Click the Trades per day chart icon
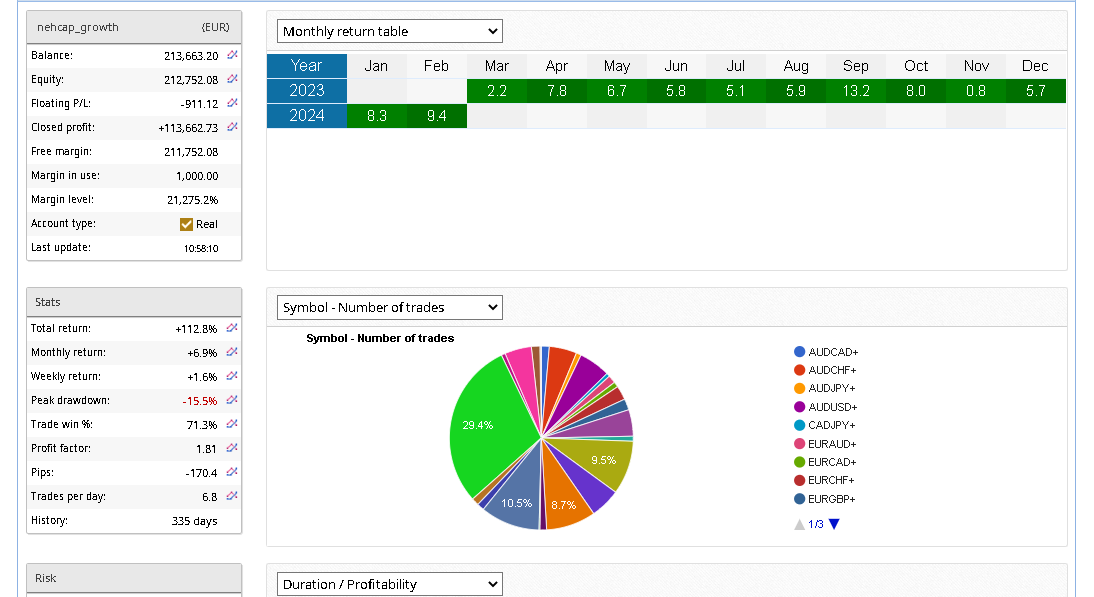The width and height of the screenshot is (1094, 597). (x=232, y=496)
